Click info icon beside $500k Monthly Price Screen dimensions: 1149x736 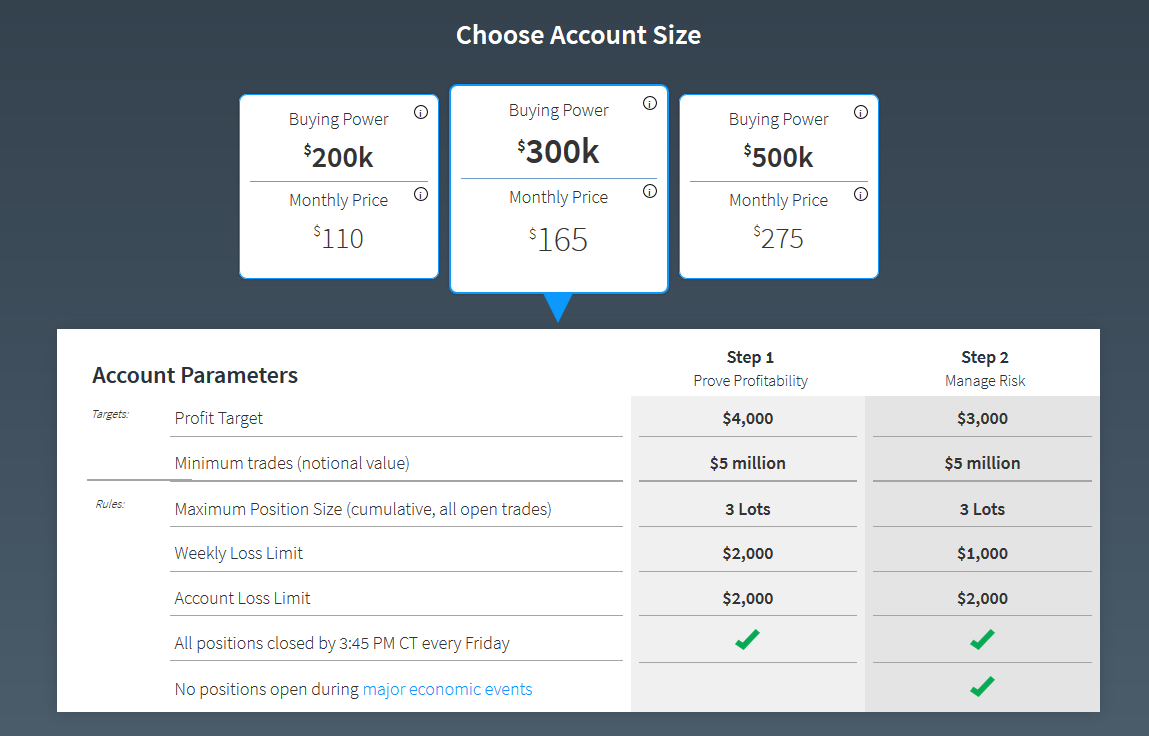click(861, 194)
